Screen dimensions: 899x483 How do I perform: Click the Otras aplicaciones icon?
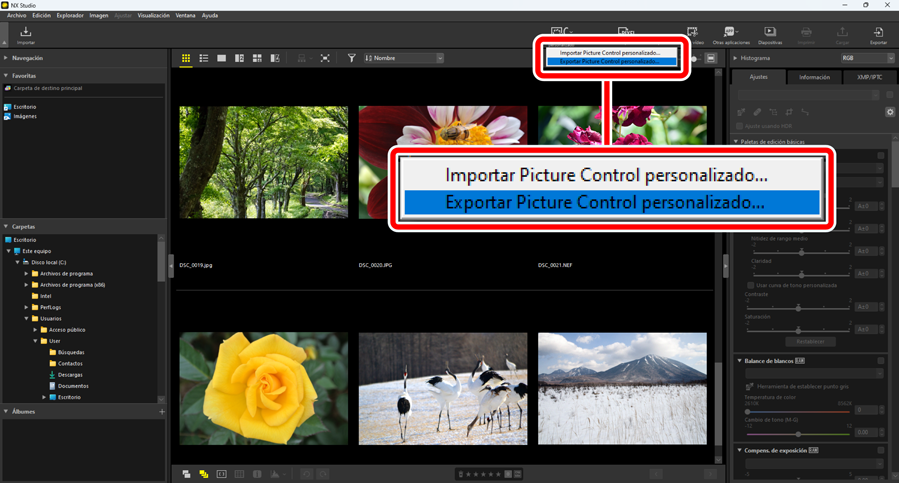coord(731,35)
